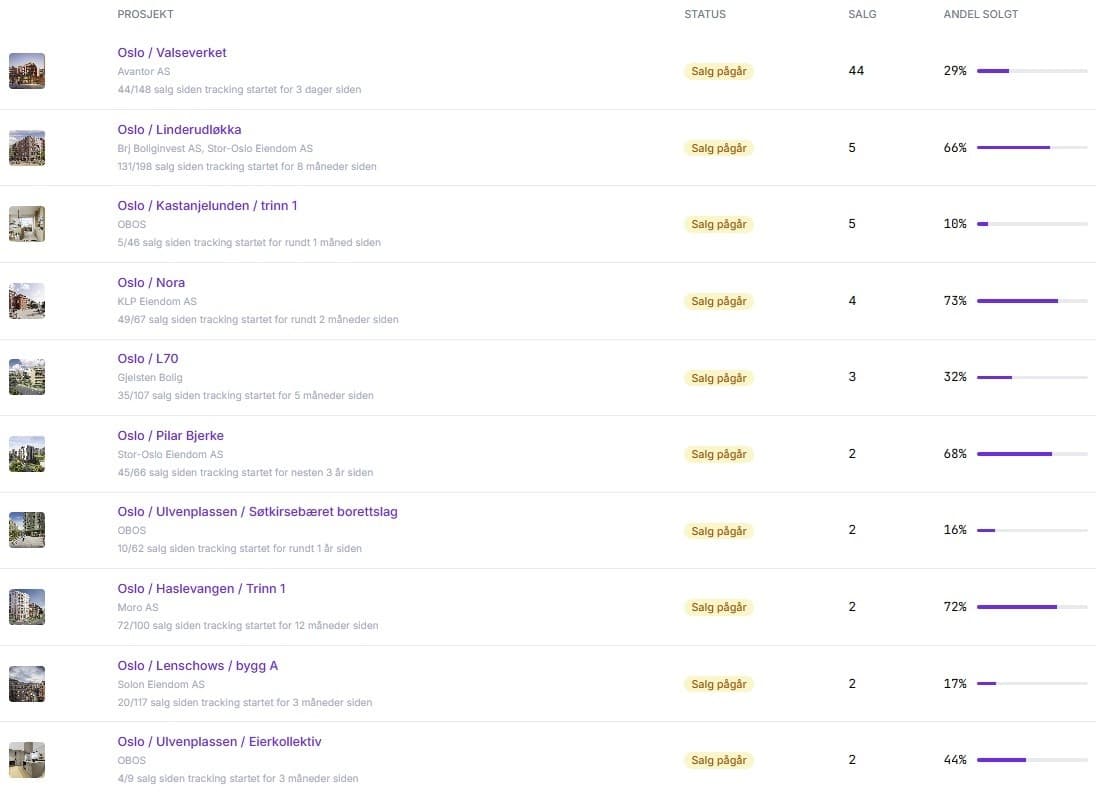Click the Nora project thumbnail
The height and width of the screenshot is (801, 1097).
27,301
